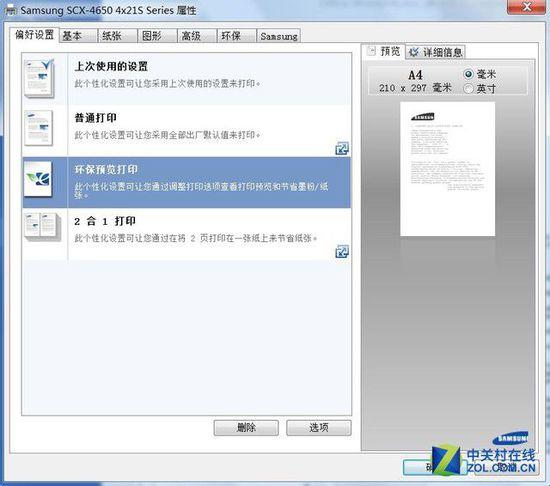Click the 210 x 297 毫米 dimensions text
The image size is (550, 486).
coord(415,88)
